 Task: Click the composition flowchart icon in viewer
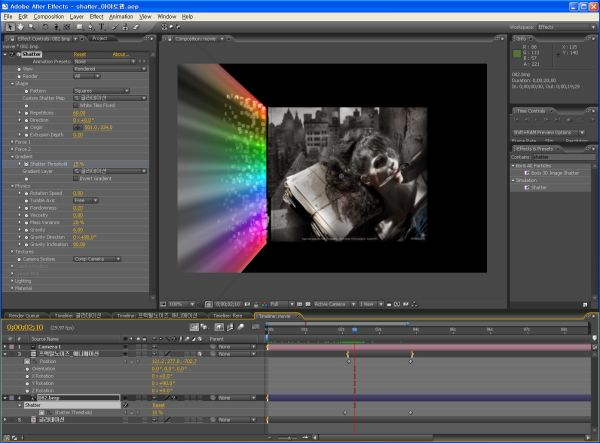[x=414, y=305]
